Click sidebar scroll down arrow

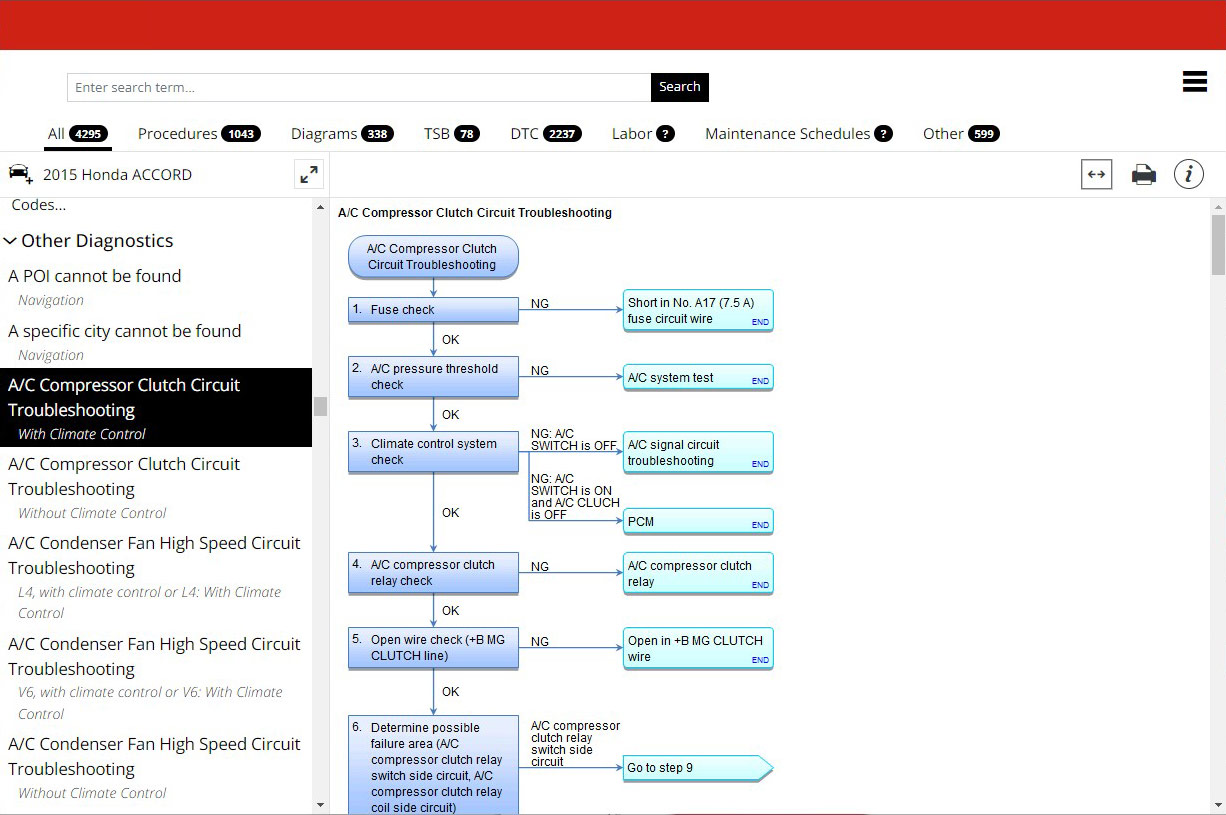320,804
